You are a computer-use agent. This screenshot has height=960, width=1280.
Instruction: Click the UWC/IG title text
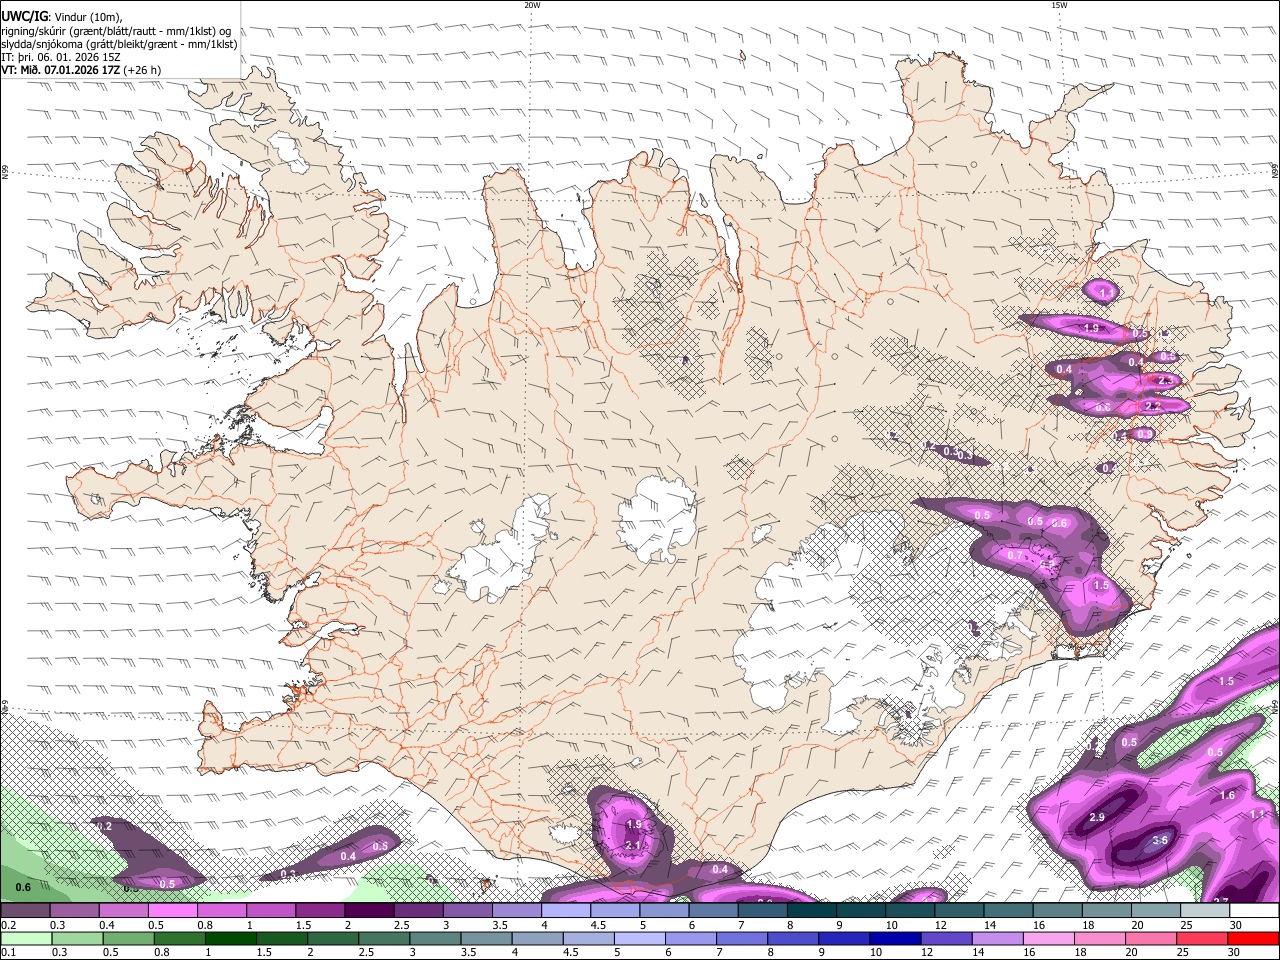tap(24, 16)
